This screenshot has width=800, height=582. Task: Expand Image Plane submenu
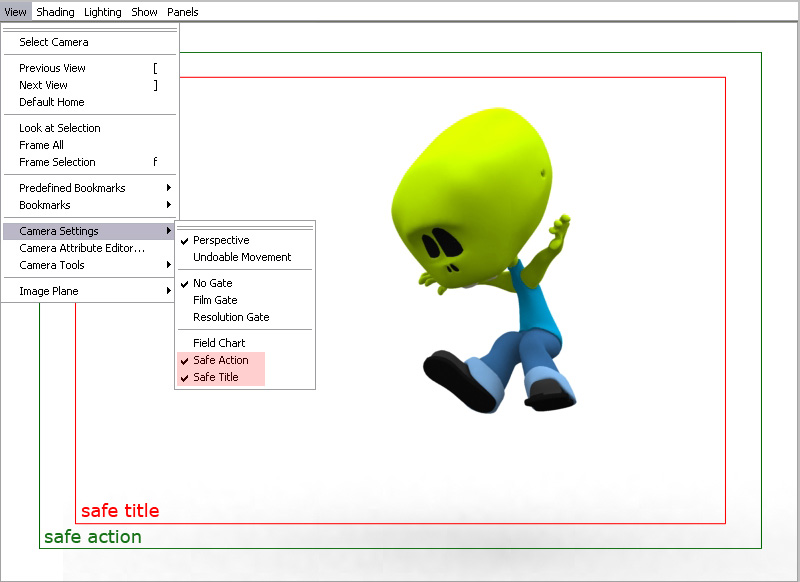[x=49, y=291]
